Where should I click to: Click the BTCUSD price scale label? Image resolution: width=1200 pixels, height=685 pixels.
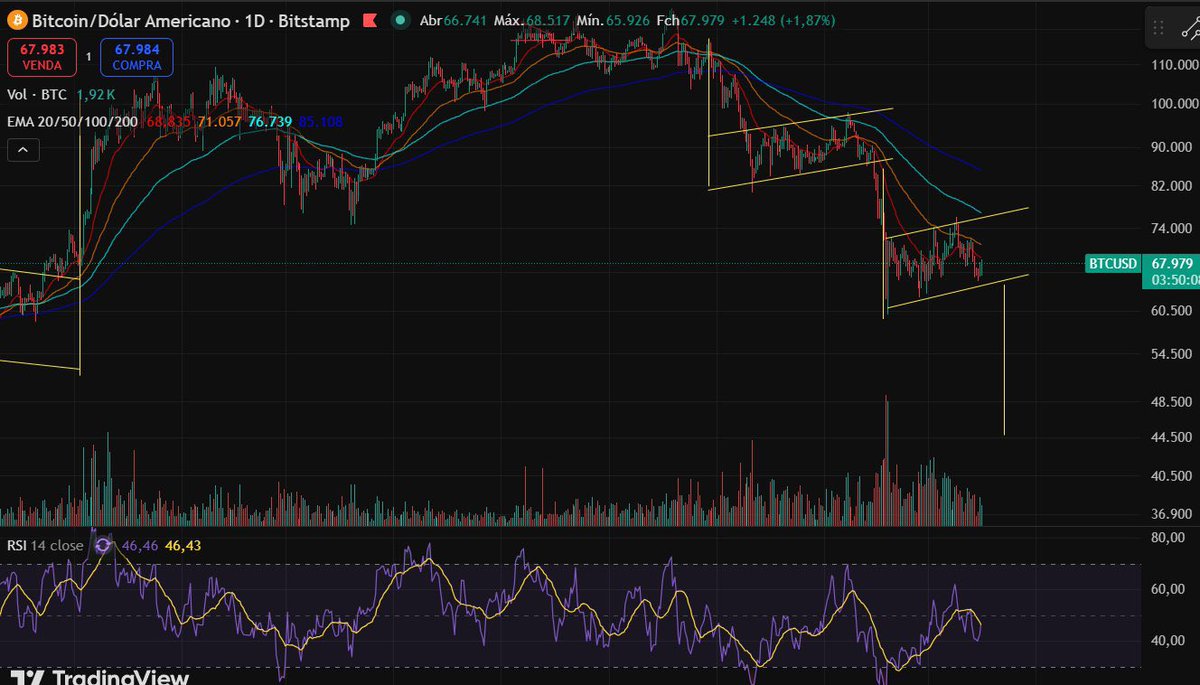[x=1114, y=264]
